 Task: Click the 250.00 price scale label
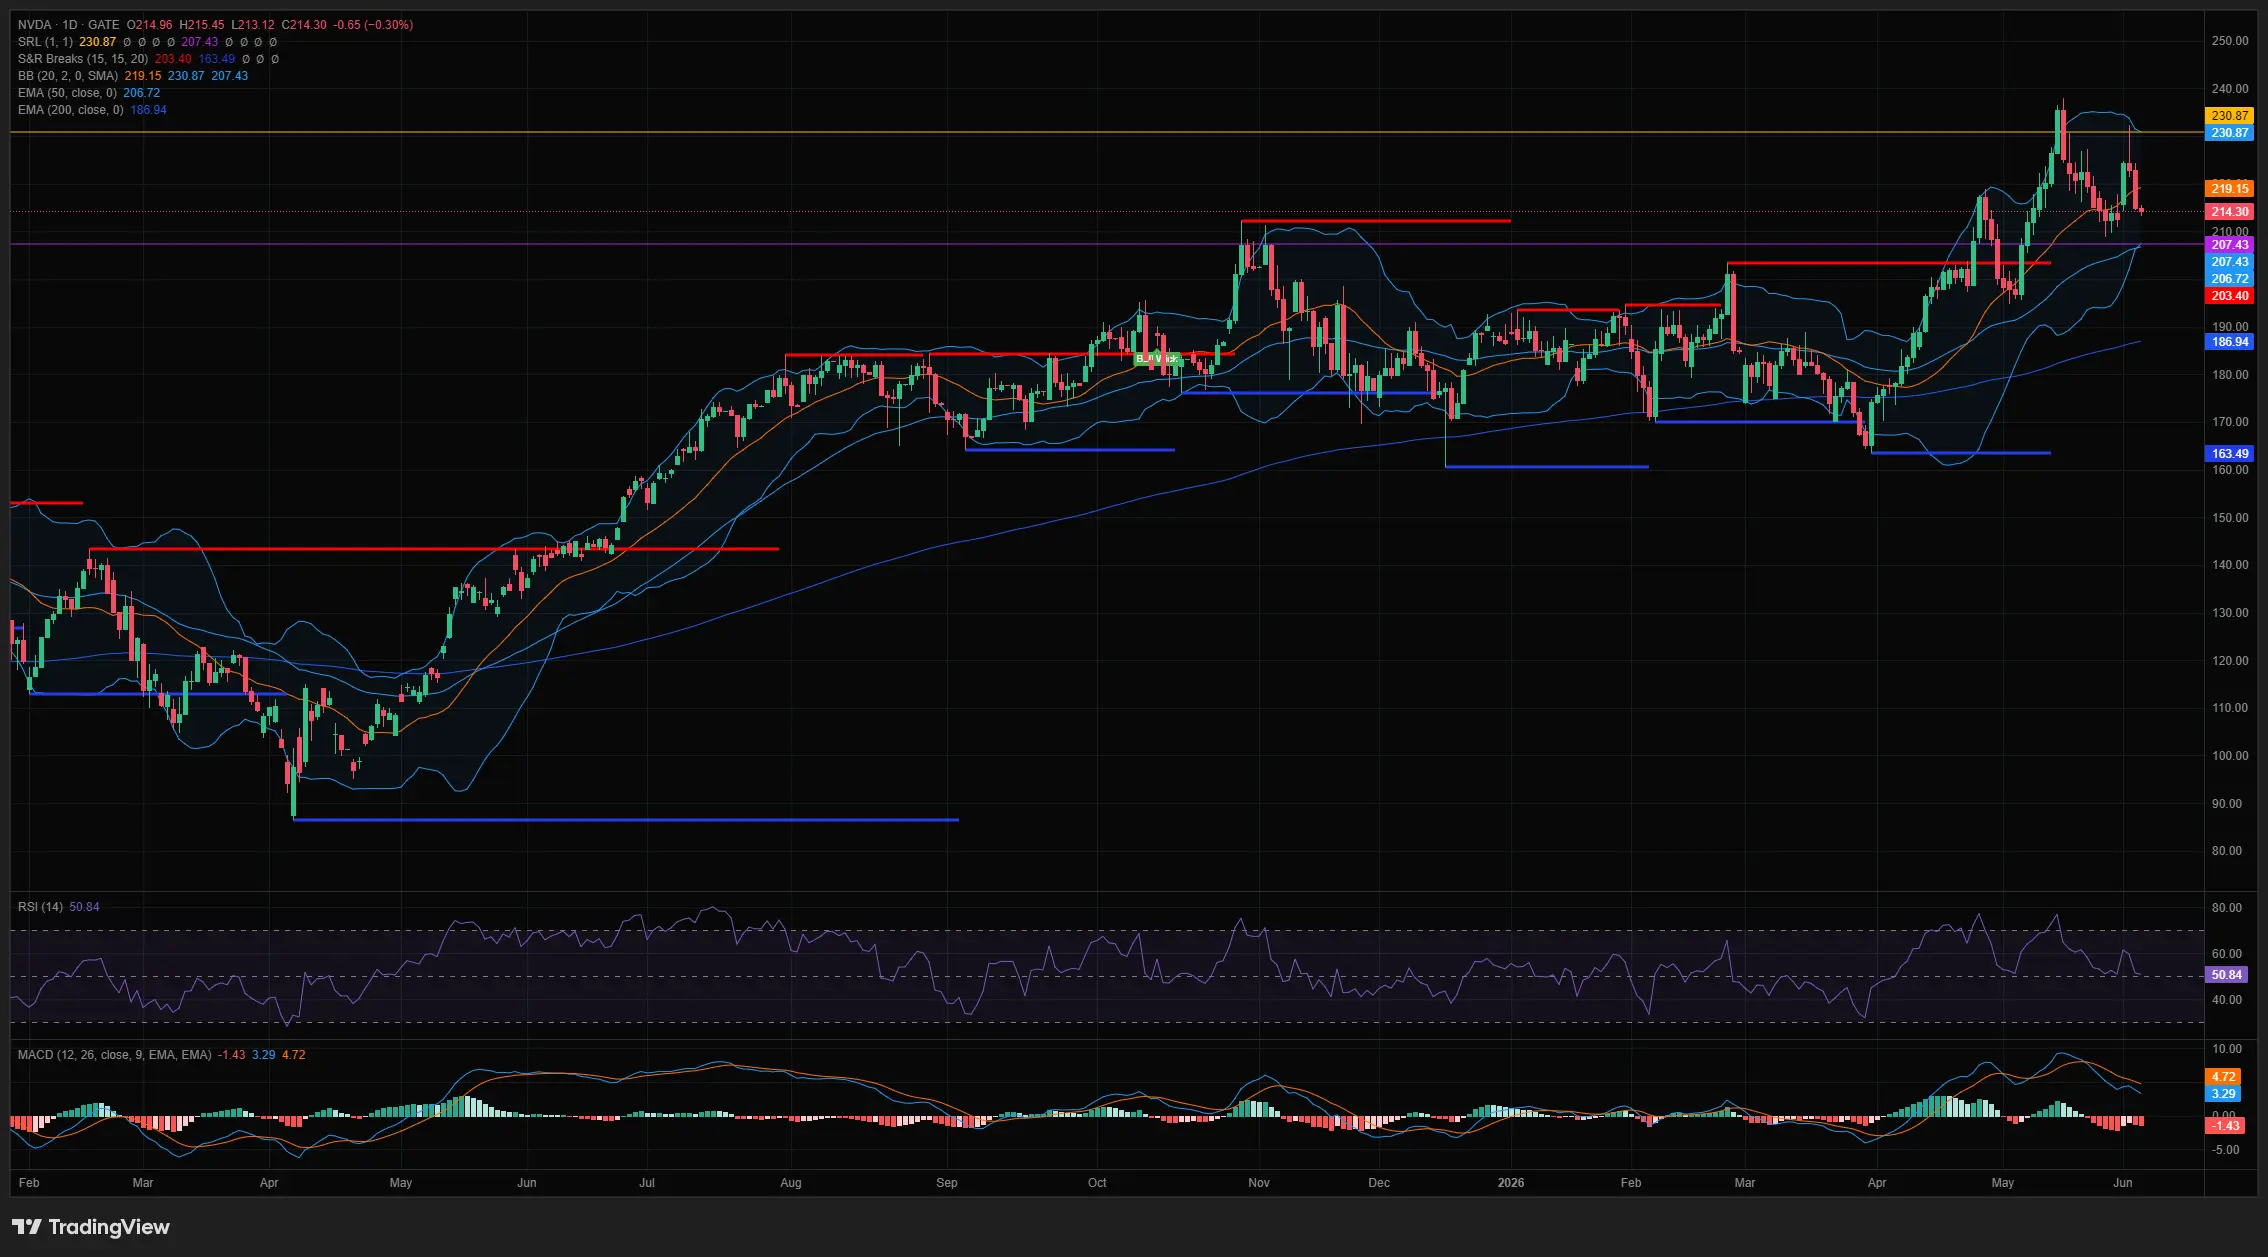2230,41
